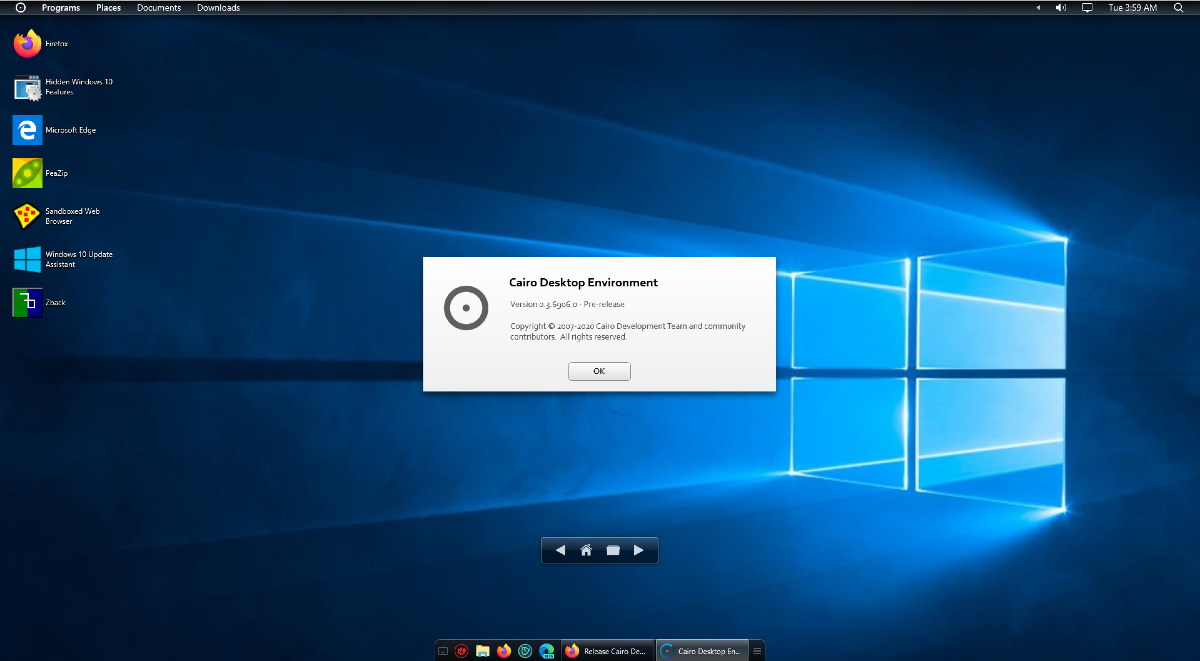Click desktop navigation home button
1200x661 pixels.
pyautogui.click(x=586, y=550)
